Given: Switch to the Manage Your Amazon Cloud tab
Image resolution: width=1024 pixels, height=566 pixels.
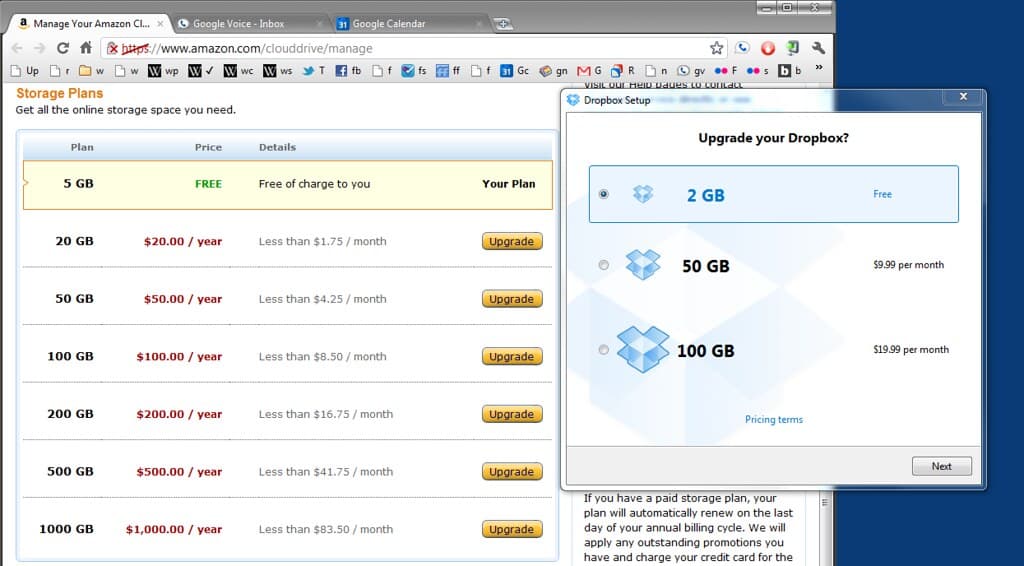Looking at the screenshot, I should [x=90, y=24].
